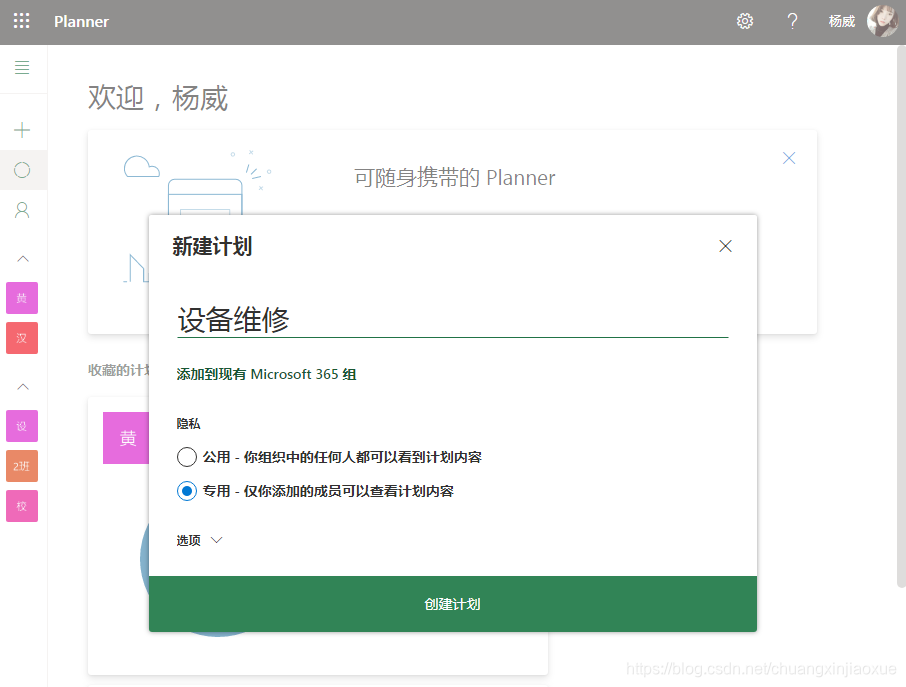Viewport: 906px width, 687px height.
Task: Open the 汉 plan tile in sidebar
Action: pos(22,338)
